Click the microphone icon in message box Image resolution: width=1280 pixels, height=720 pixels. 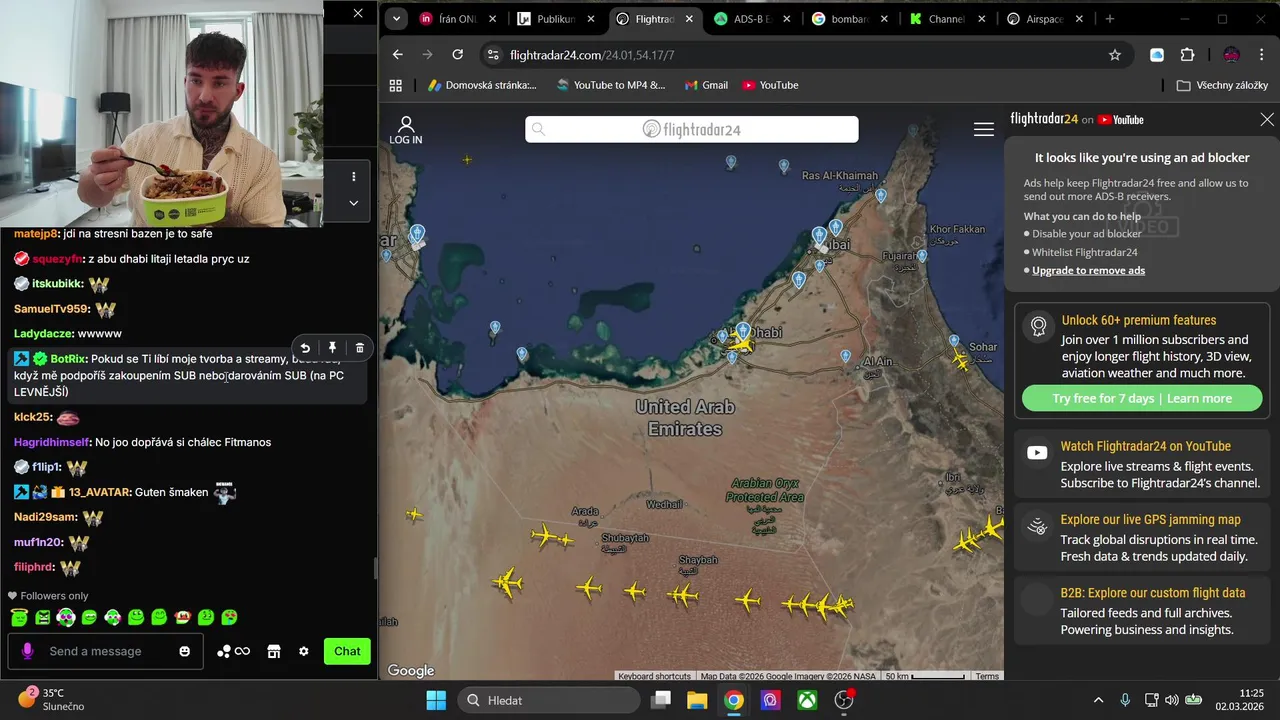pos(27,651)
